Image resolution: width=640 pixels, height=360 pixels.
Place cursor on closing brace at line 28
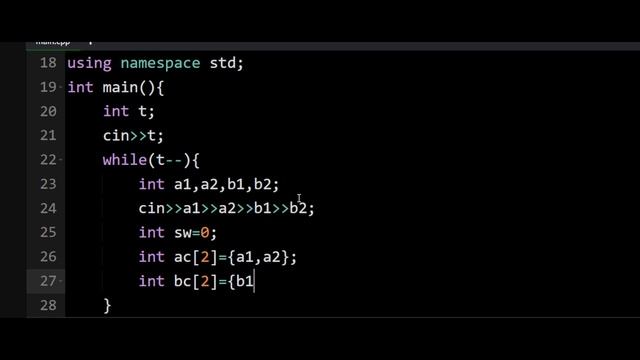(x=107, y=306)
